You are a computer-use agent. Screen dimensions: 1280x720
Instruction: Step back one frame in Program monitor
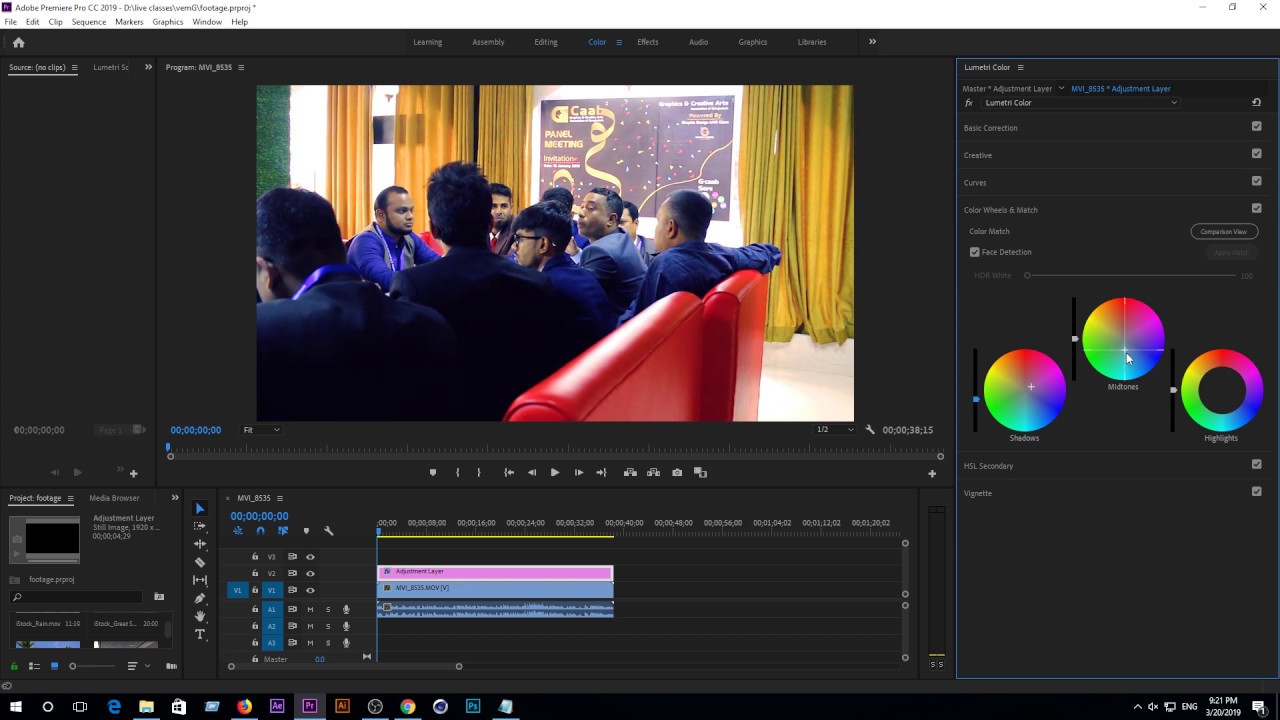[532, 473]
